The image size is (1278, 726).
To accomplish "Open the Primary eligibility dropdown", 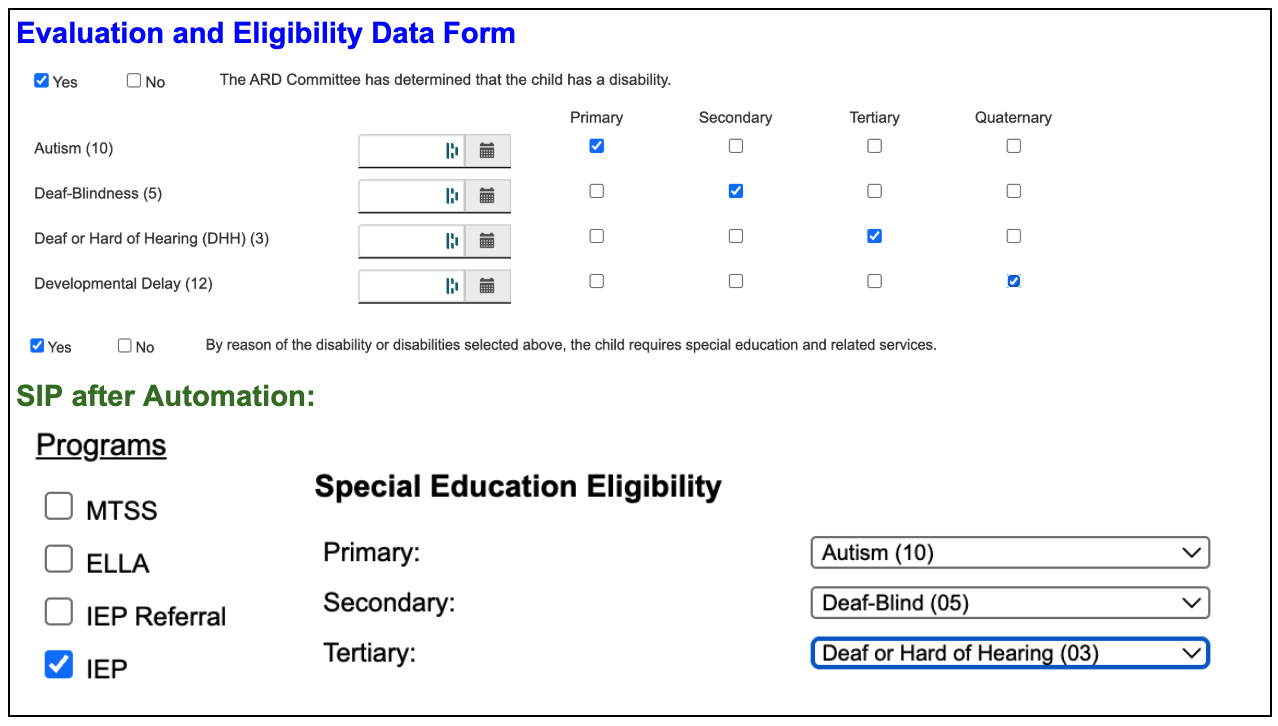I will click(1009, 552).
